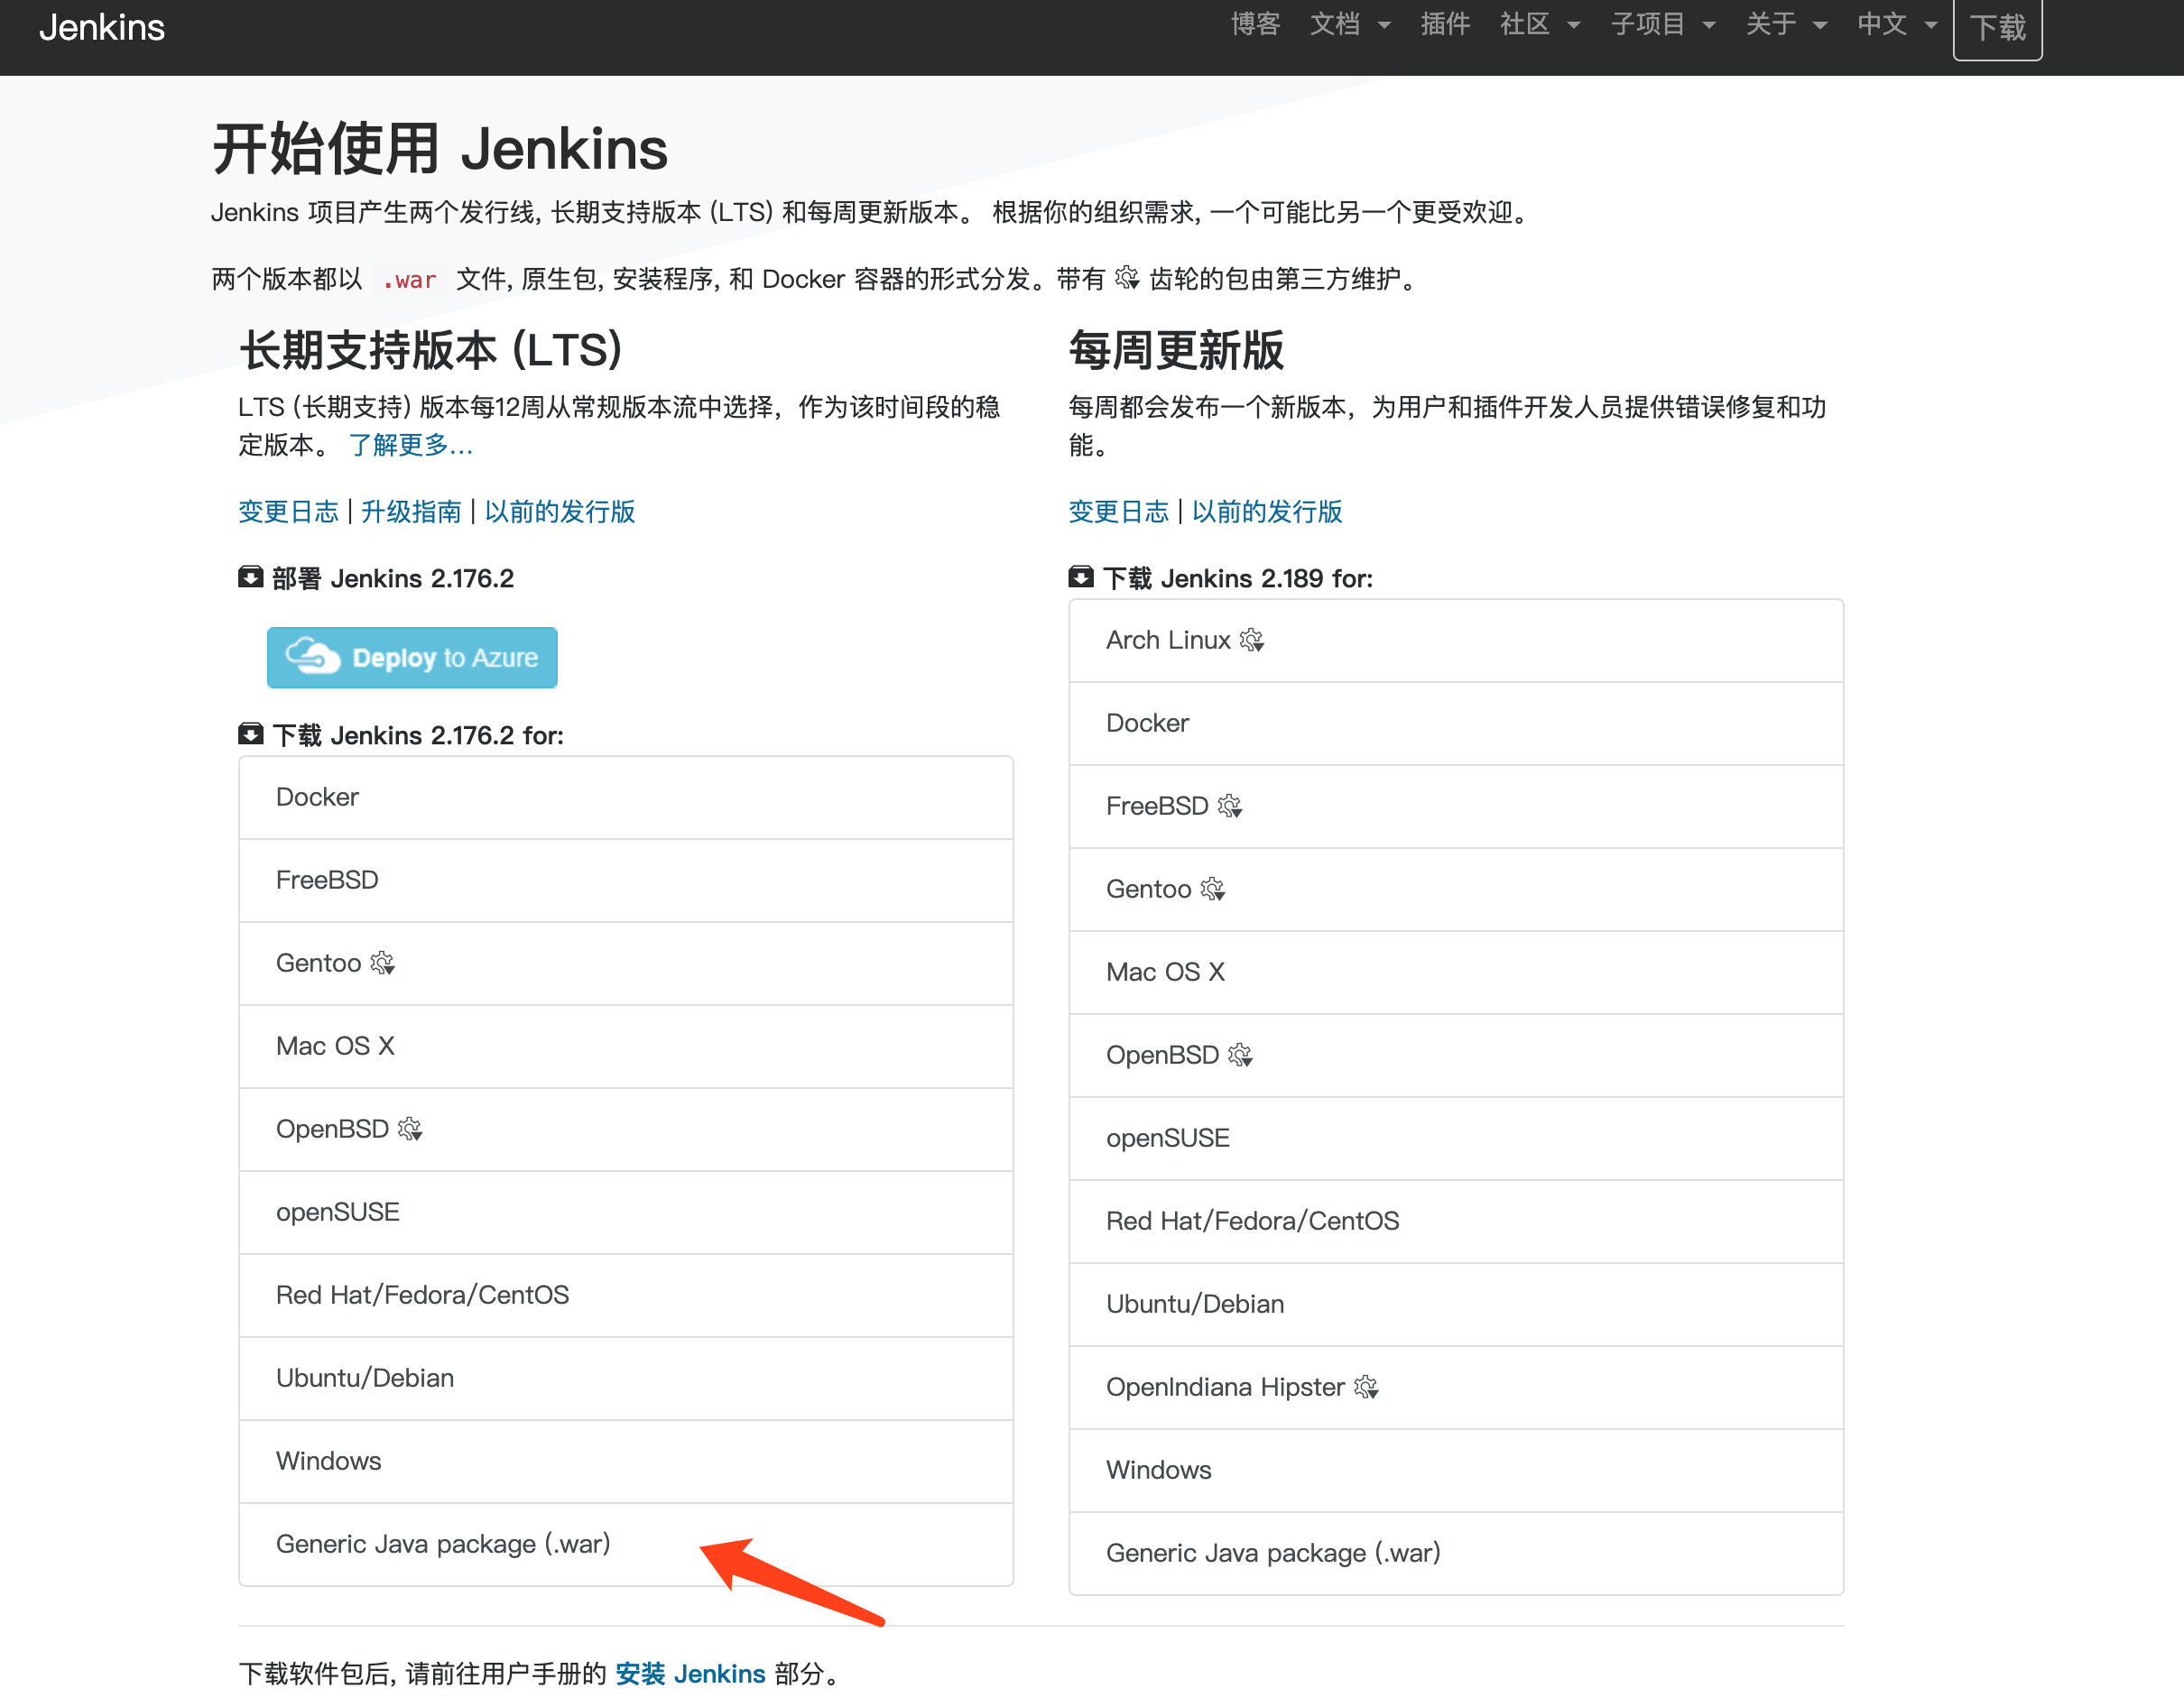Select LTS Docker download

click(626, 797)
